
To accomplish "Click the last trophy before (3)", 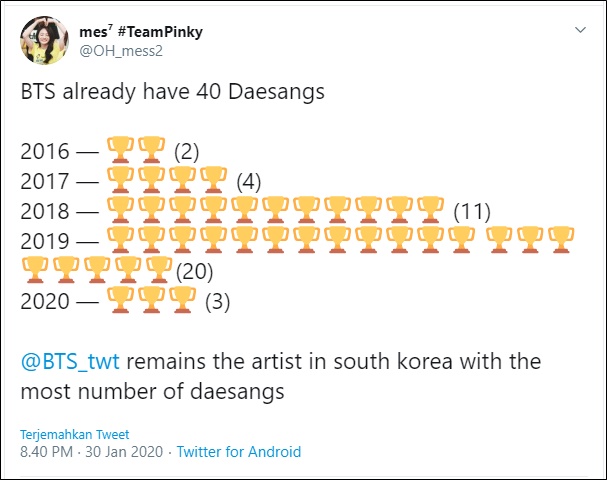I will (182, 299).
